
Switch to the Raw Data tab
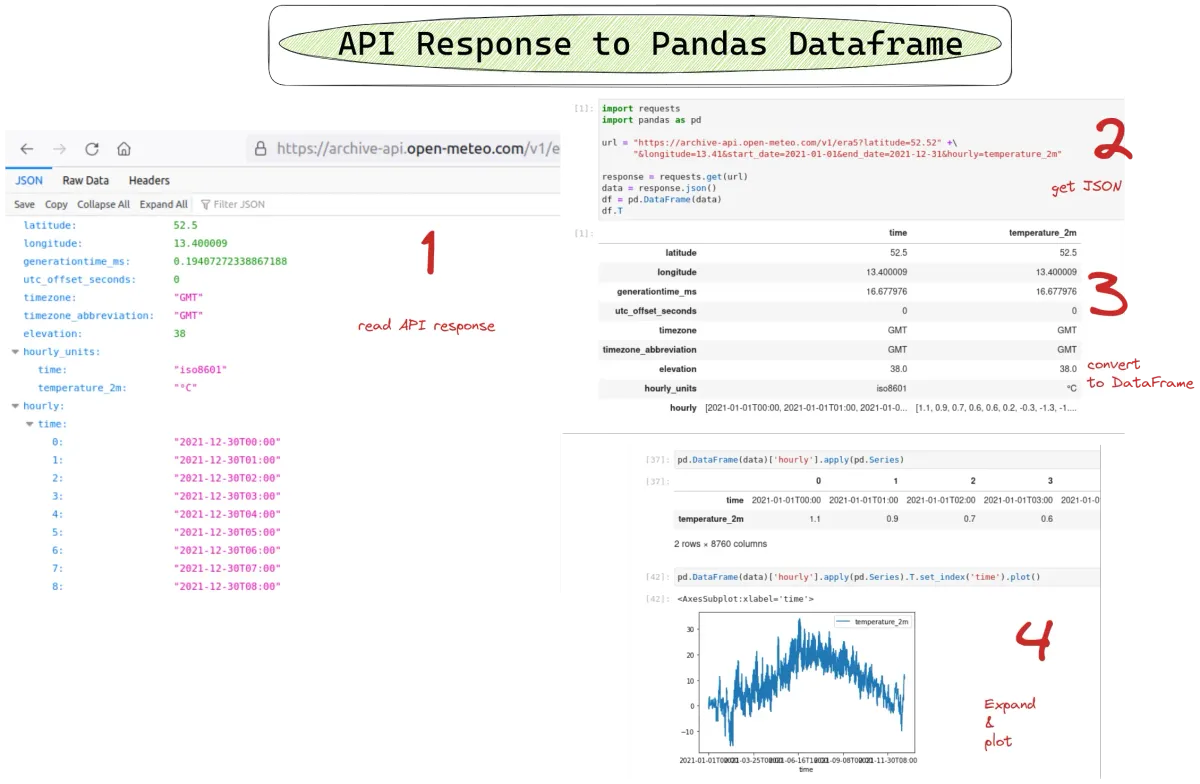(85, 181)
